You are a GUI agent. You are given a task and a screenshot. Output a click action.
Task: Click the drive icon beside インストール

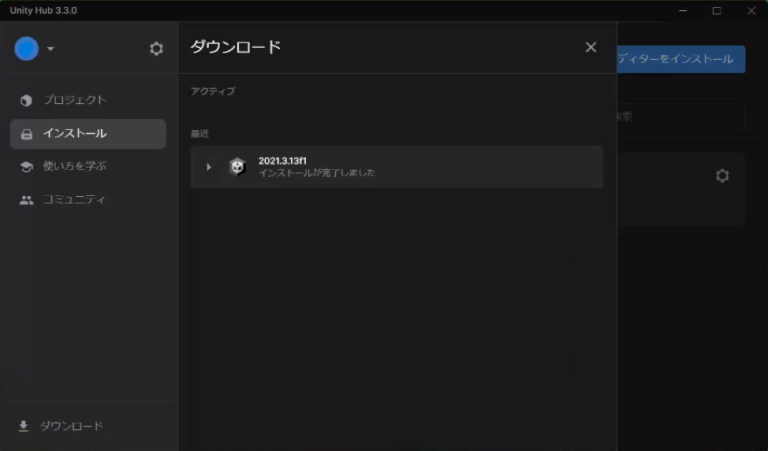point(26,134)
